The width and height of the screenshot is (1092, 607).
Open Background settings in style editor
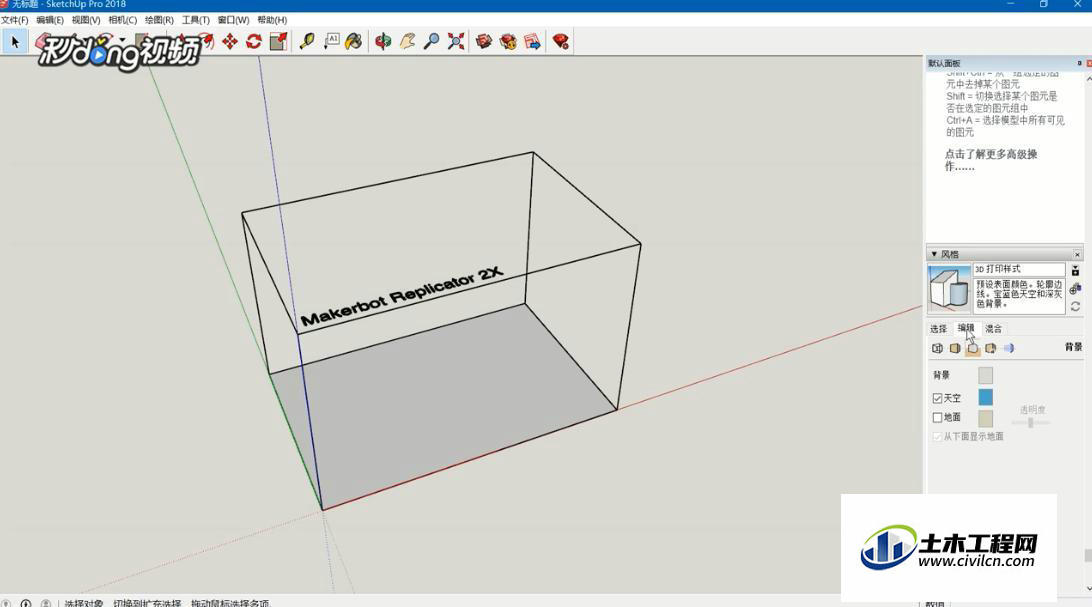click(x=973, y=348)
